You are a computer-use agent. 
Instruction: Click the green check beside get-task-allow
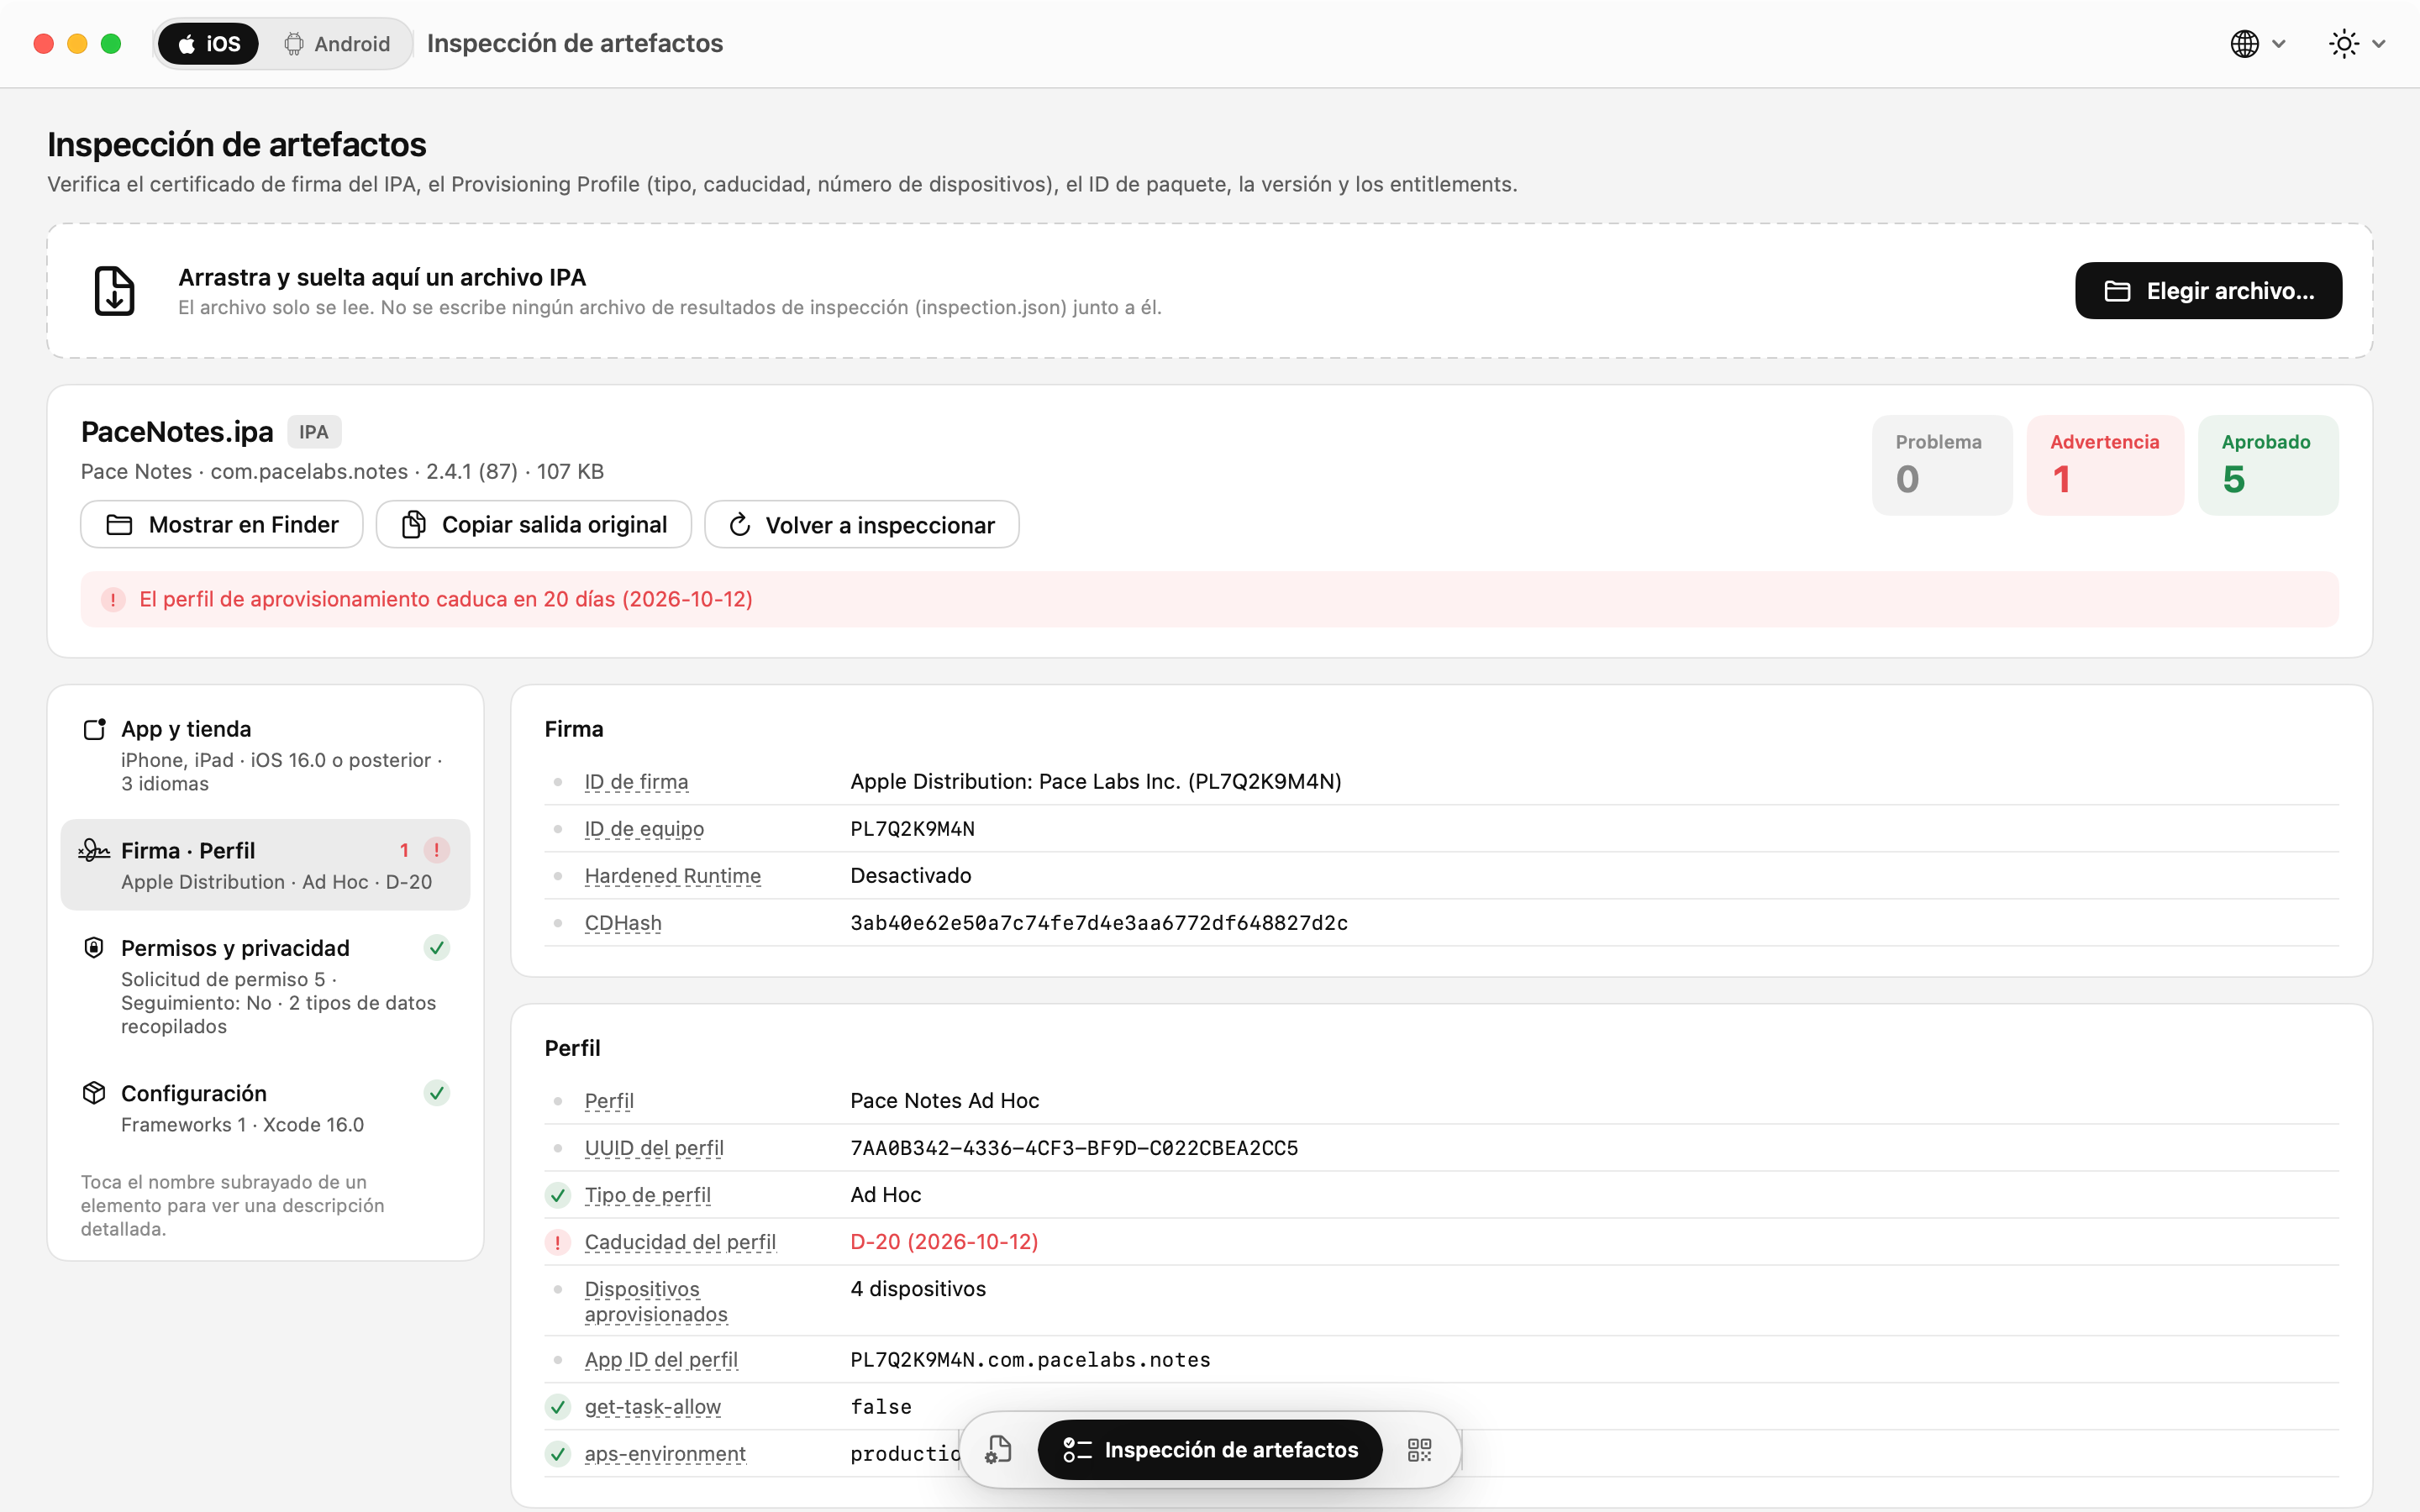[x=558, y=1407]
